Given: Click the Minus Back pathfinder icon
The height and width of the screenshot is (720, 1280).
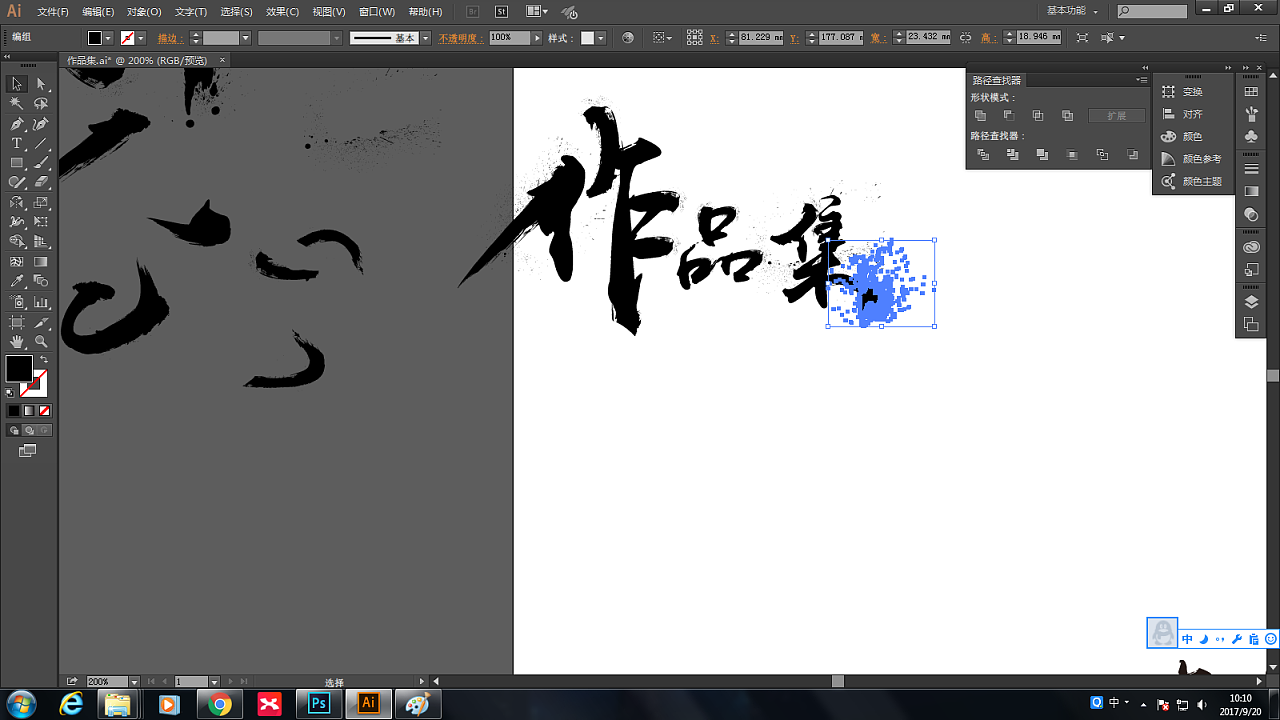Looking at the screenshot, I should 1132,155.
